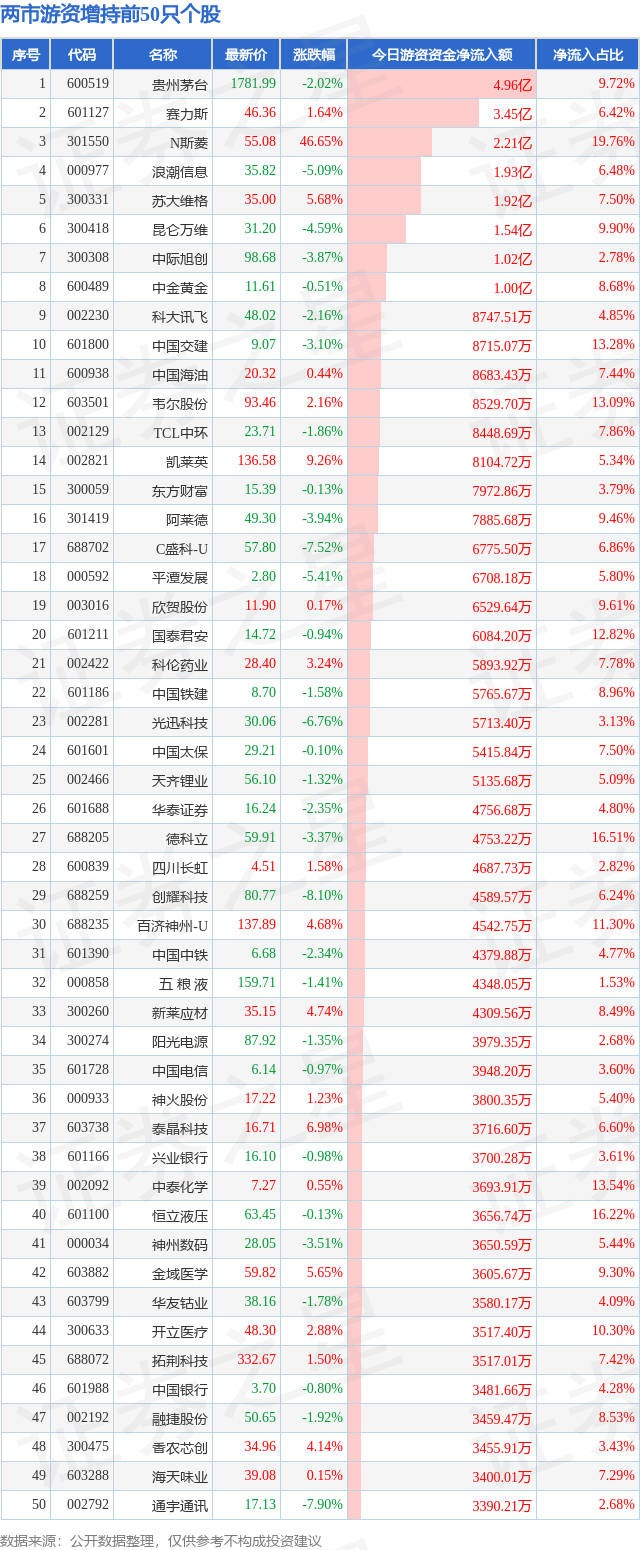
Task: Click stock code 300475
Action: tap(88, 1447)
